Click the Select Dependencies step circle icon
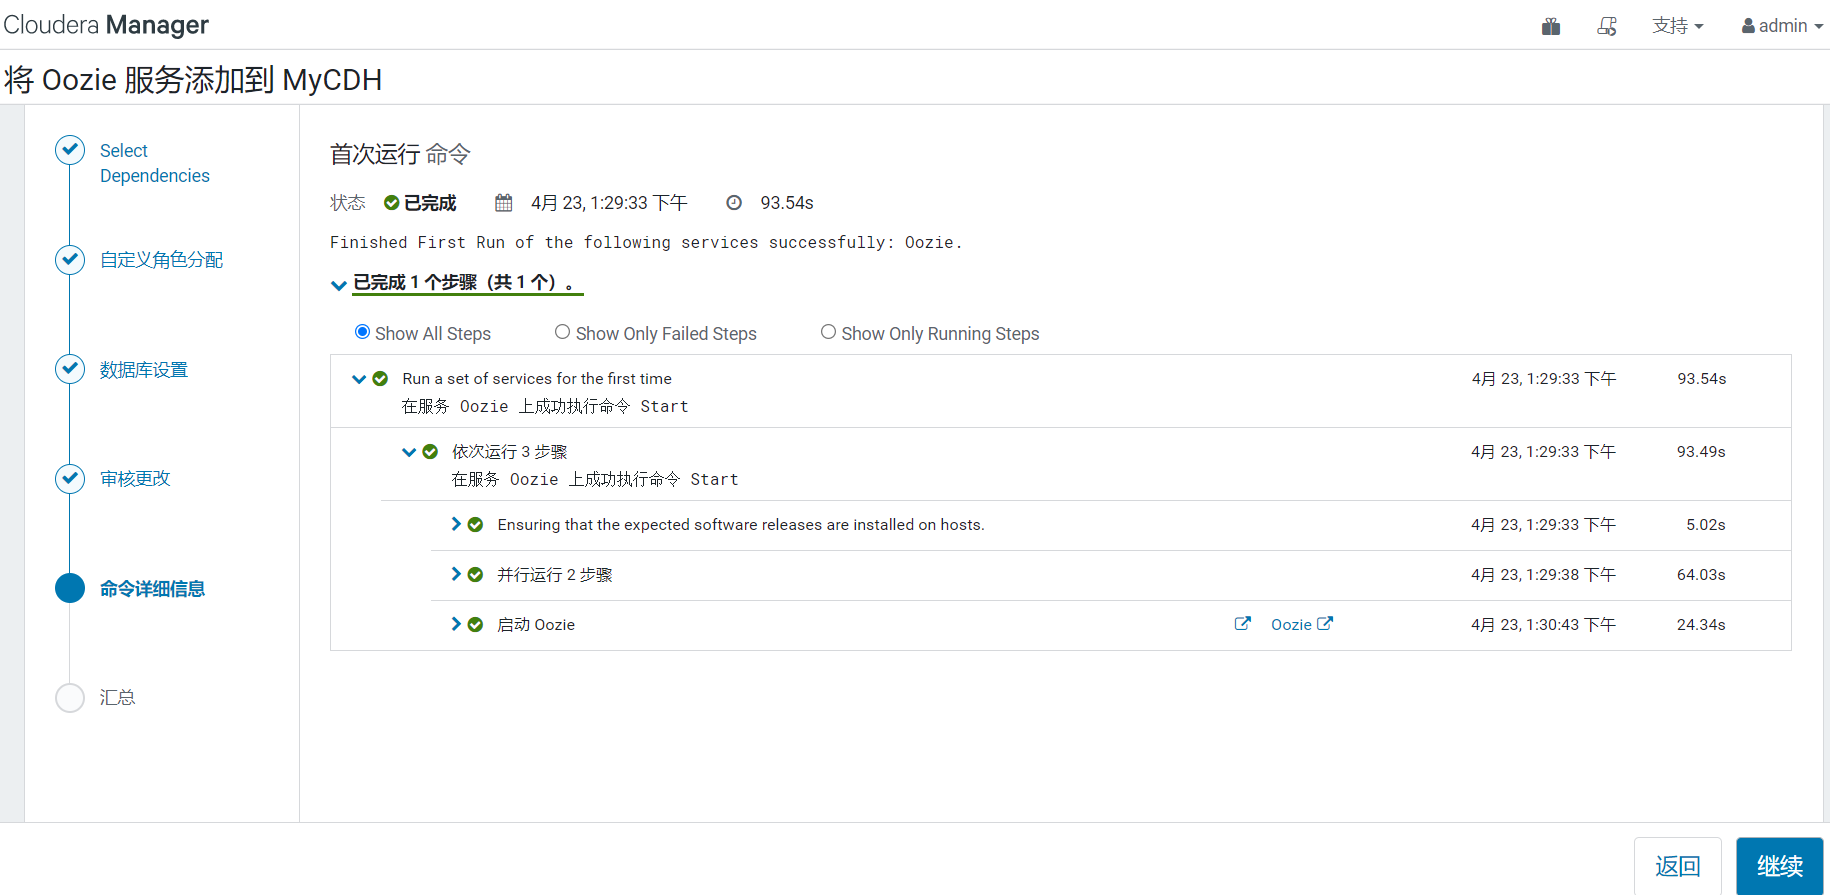 pyautogui.click(x=70, y=150)
